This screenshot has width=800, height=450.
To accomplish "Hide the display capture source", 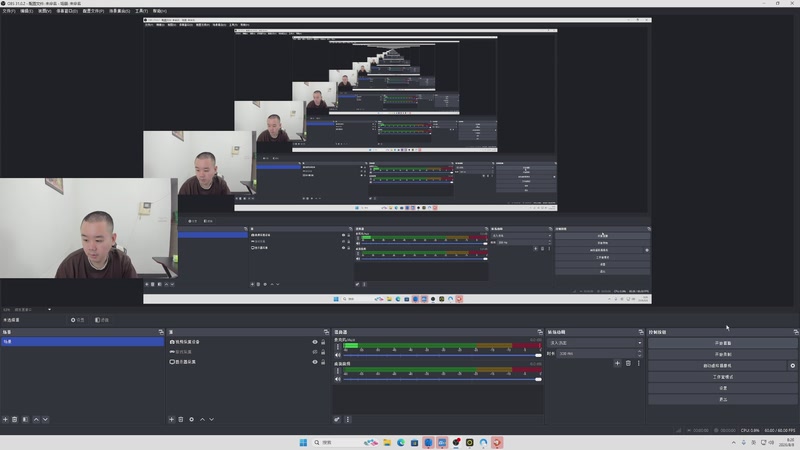I will tap(315, 362).
